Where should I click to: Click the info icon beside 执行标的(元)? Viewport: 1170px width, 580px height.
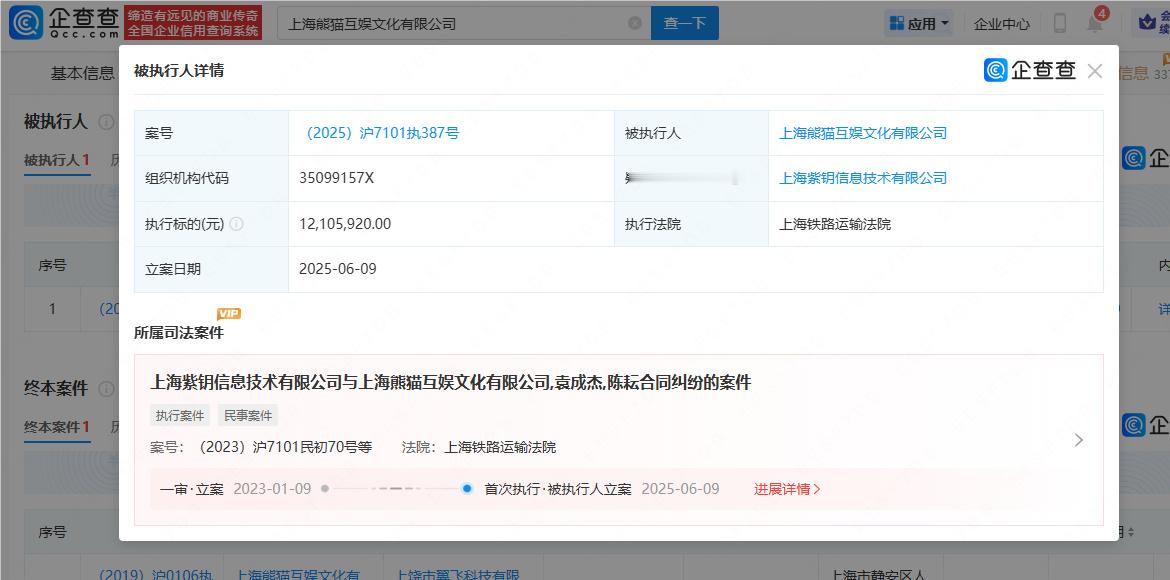237,224
